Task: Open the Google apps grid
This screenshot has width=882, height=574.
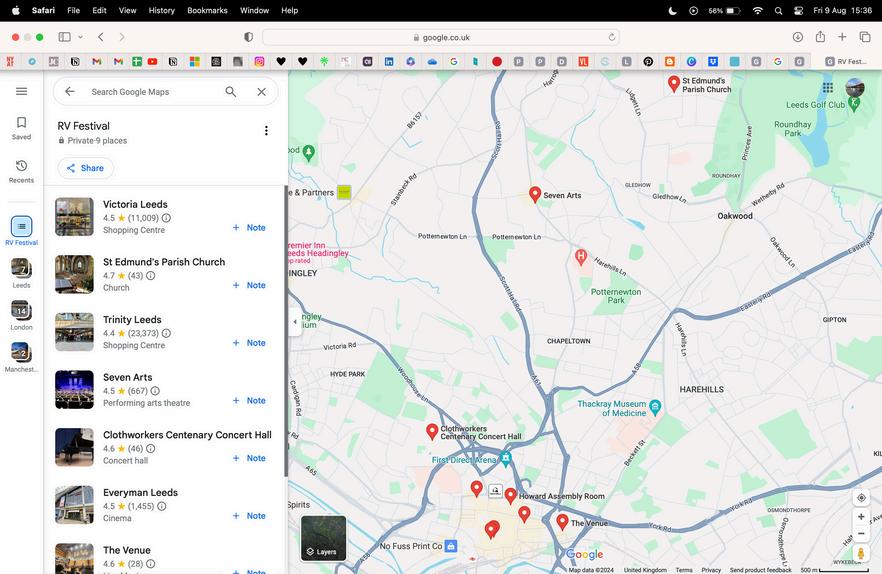Action: coord(827,87)
